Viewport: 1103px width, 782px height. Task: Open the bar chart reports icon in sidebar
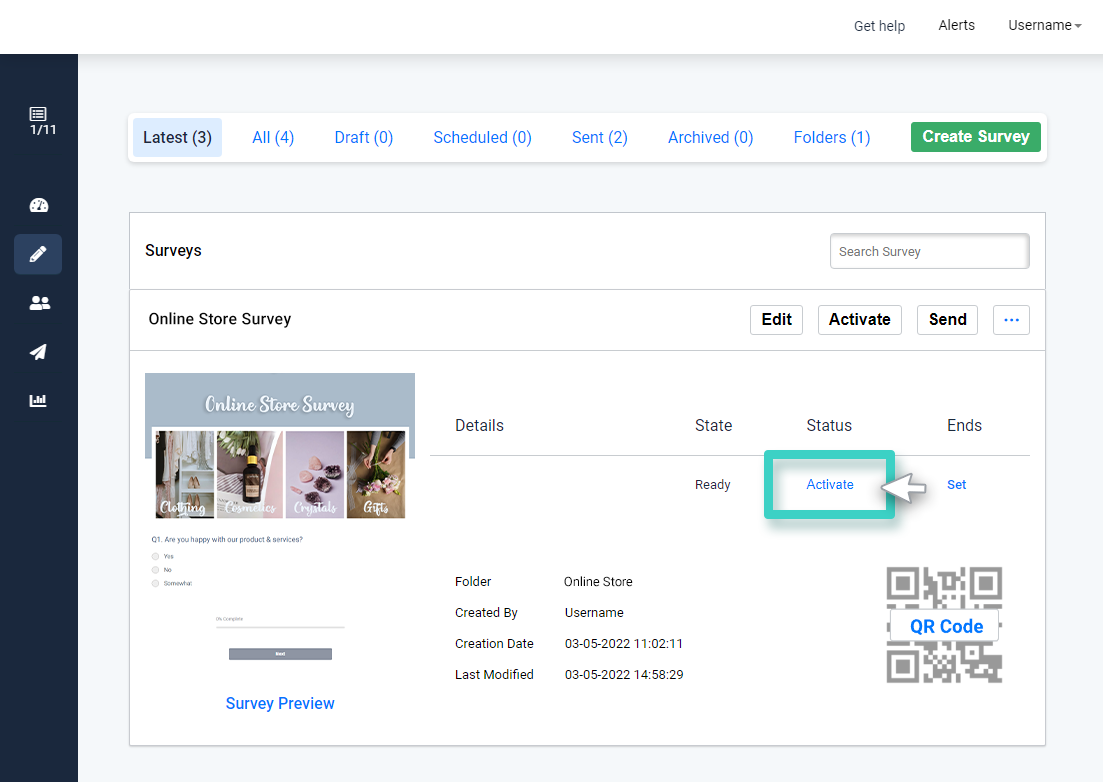[x=38, y=400]
